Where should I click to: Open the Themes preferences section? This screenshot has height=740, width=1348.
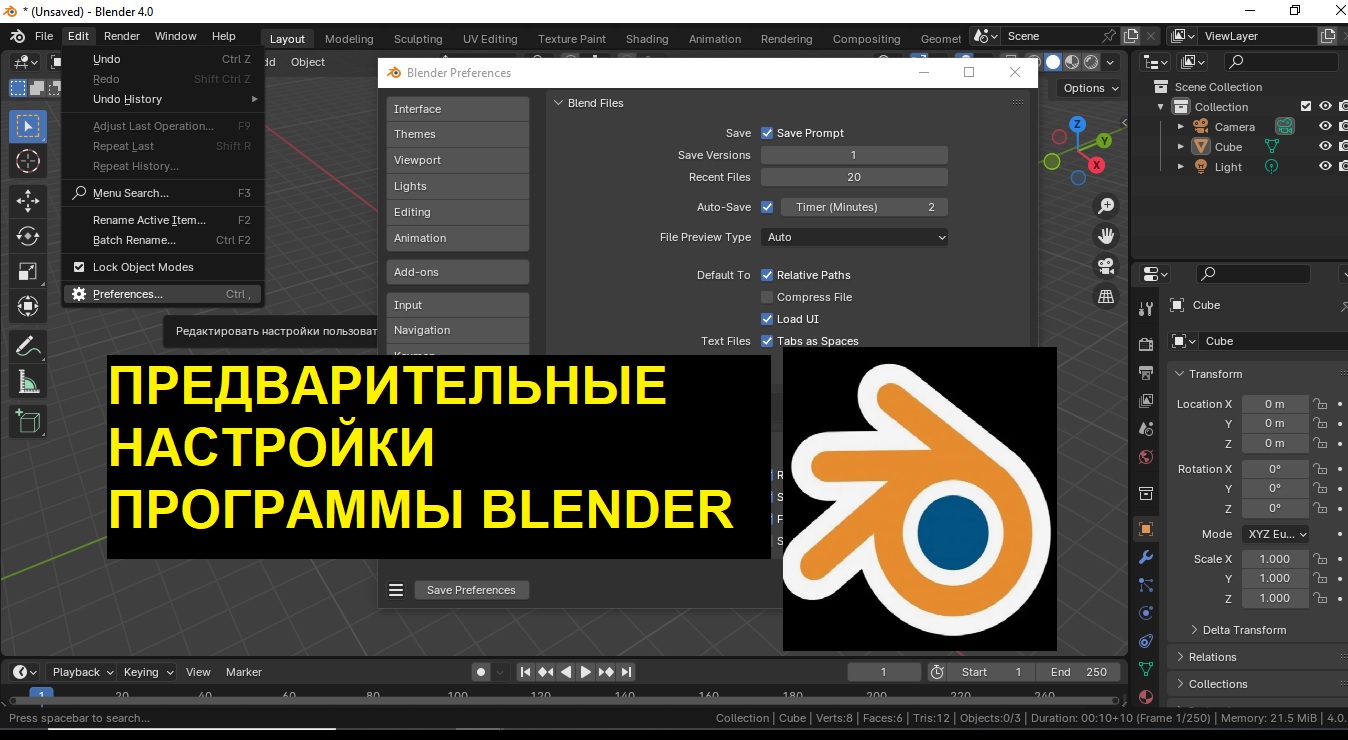coord(457,134)
